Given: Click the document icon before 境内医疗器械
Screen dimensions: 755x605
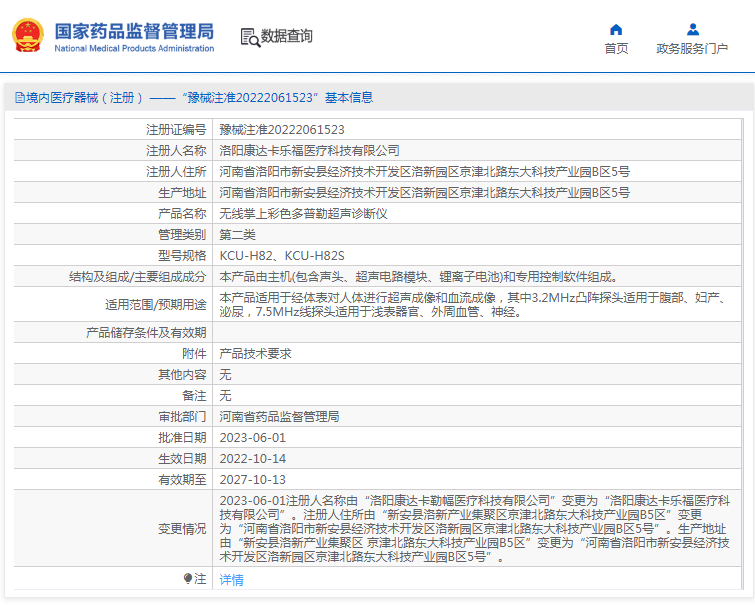Looking at the screenshot, I should click(20, 98).
